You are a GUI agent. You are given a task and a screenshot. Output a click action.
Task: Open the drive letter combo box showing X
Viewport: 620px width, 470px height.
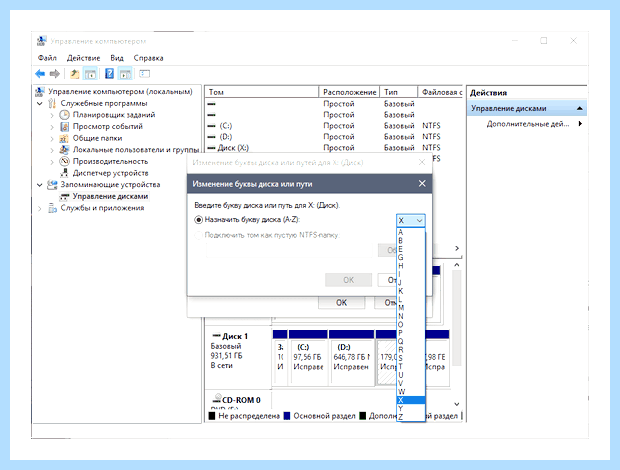click(410, 221)
